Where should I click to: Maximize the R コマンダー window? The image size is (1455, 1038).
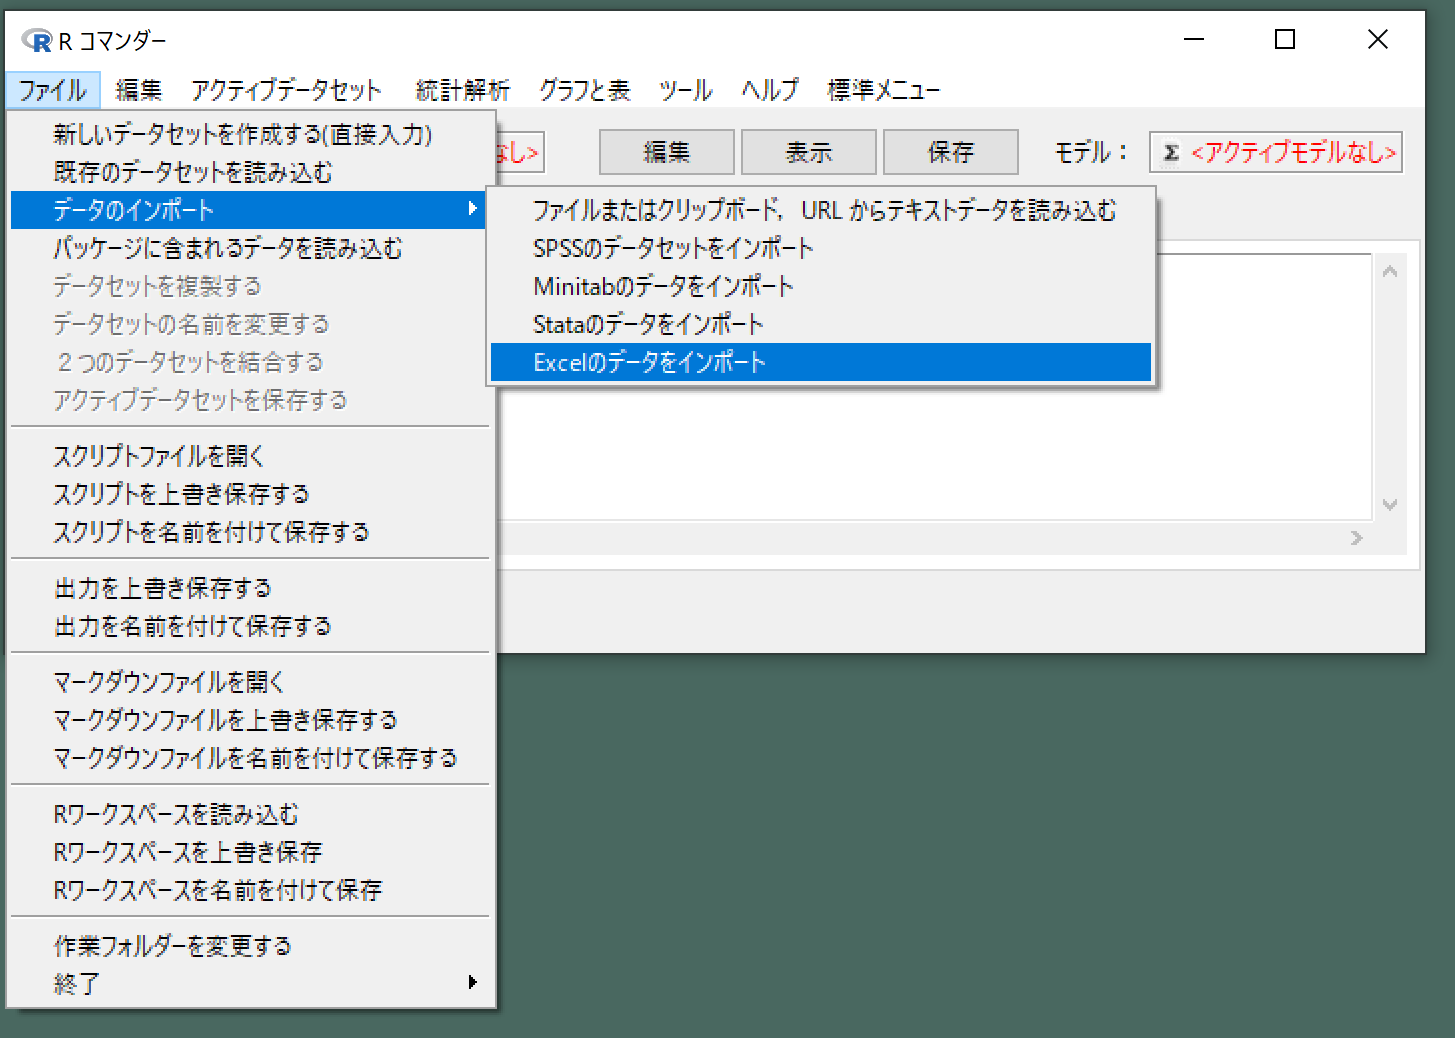pyautogui.click(x=1285, y=40)
